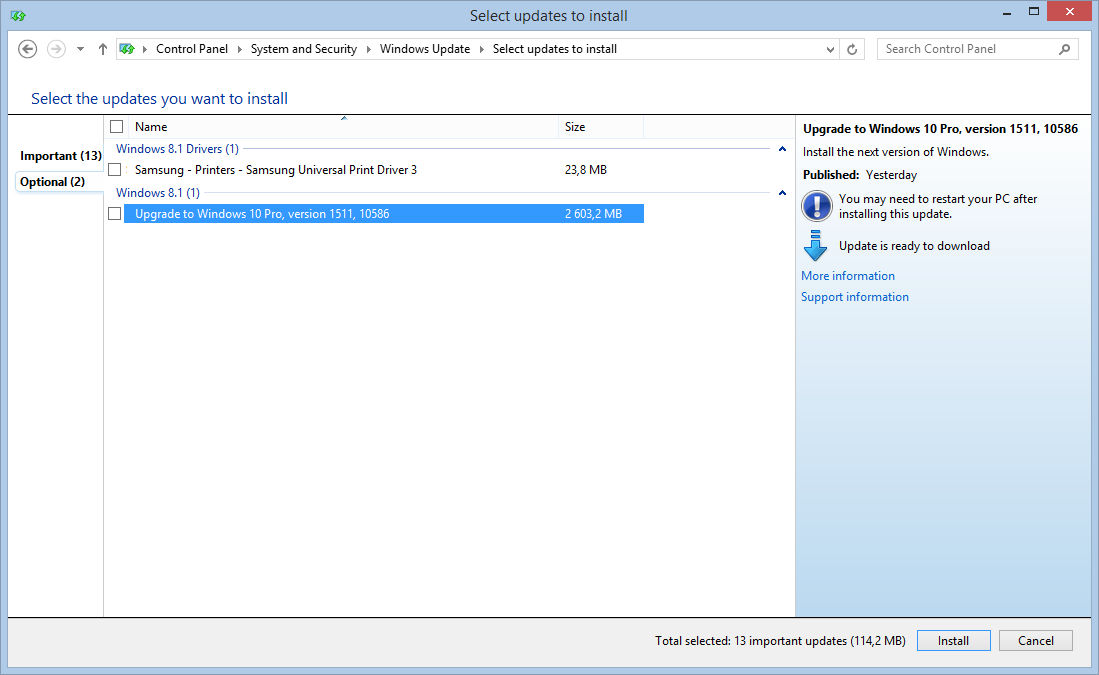Click the Select updates to install breadcrumb
1099x675 pixels.
click(554, 49)
